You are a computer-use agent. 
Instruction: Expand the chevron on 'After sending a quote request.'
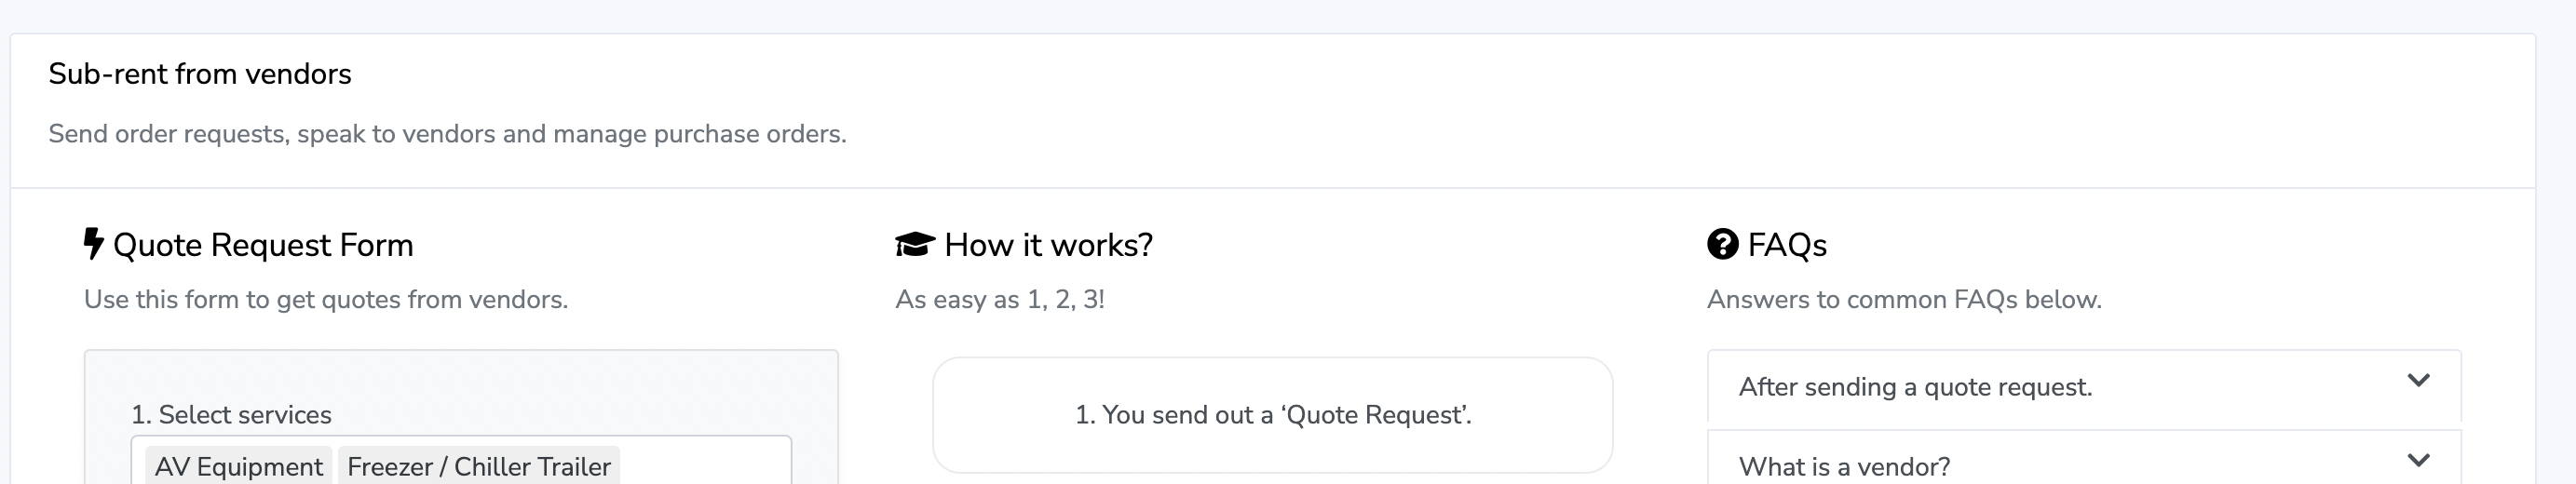coord(2418,380)
